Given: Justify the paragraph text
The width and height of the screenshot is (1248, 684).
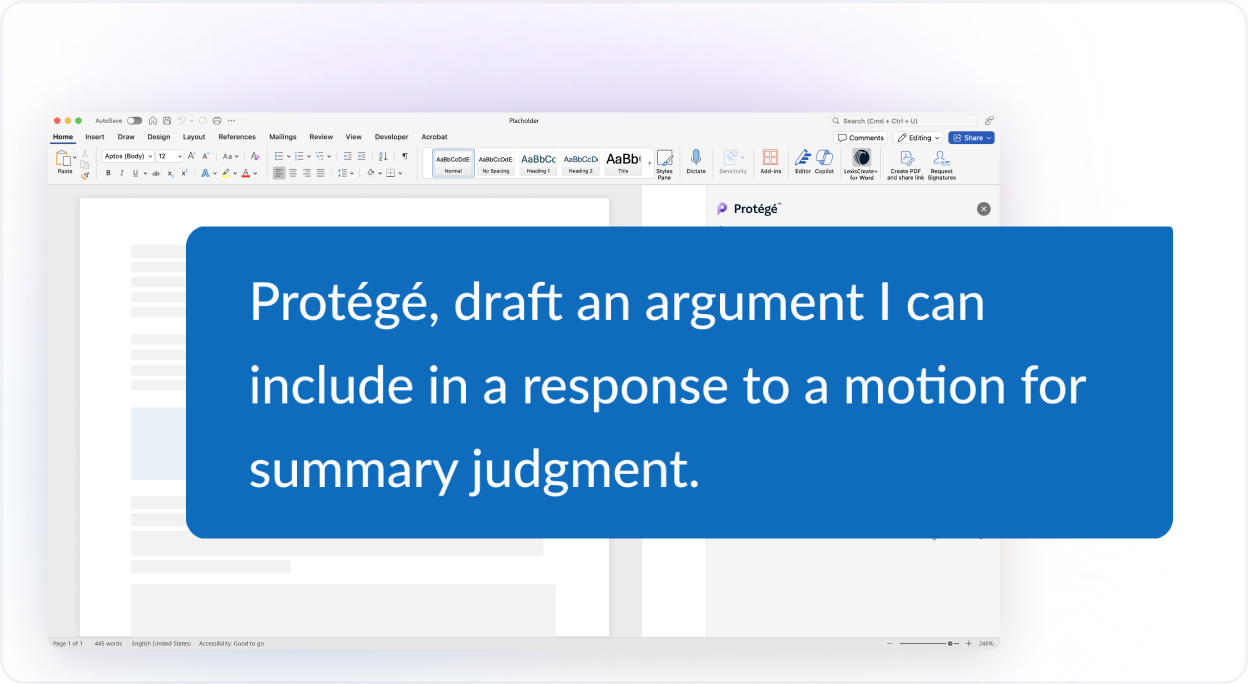Looking at the screenshot, I should (320, 173).
